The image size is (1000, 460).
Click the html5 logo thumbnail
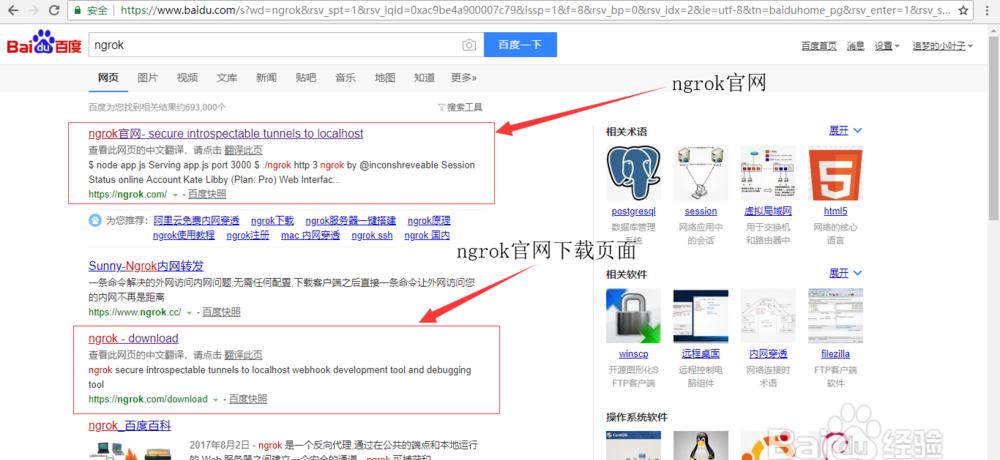(x=835, y=174)
